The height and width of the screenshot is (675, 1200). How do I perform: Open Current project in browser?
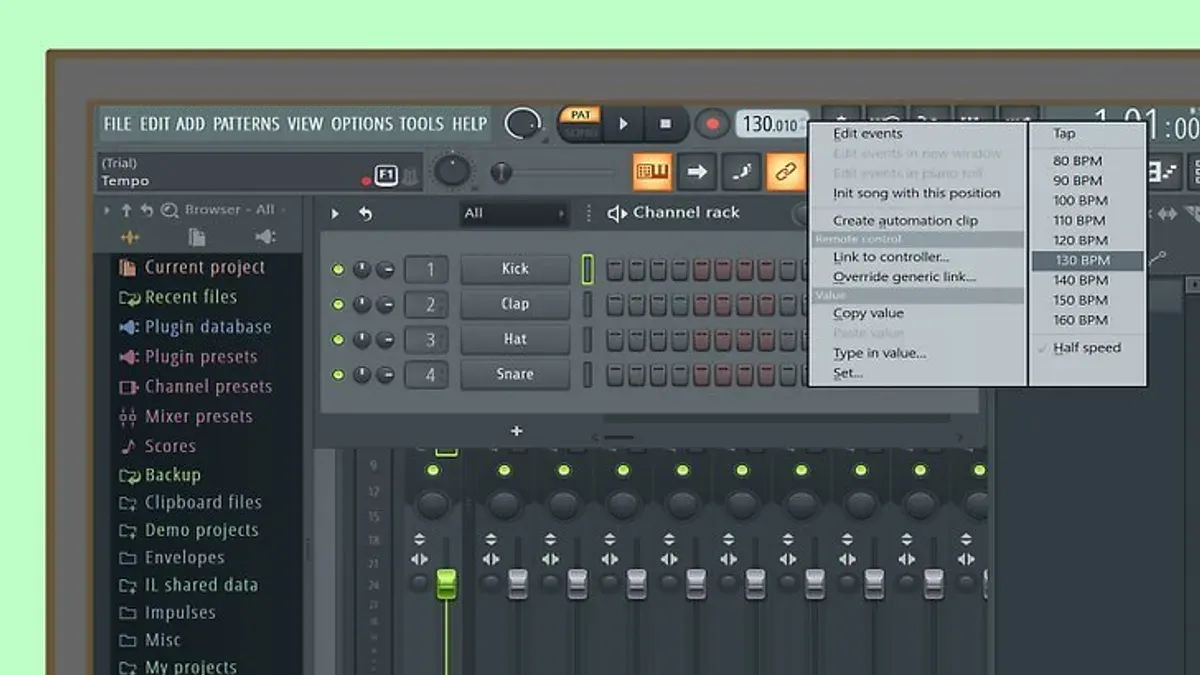[x=192, y=267]
